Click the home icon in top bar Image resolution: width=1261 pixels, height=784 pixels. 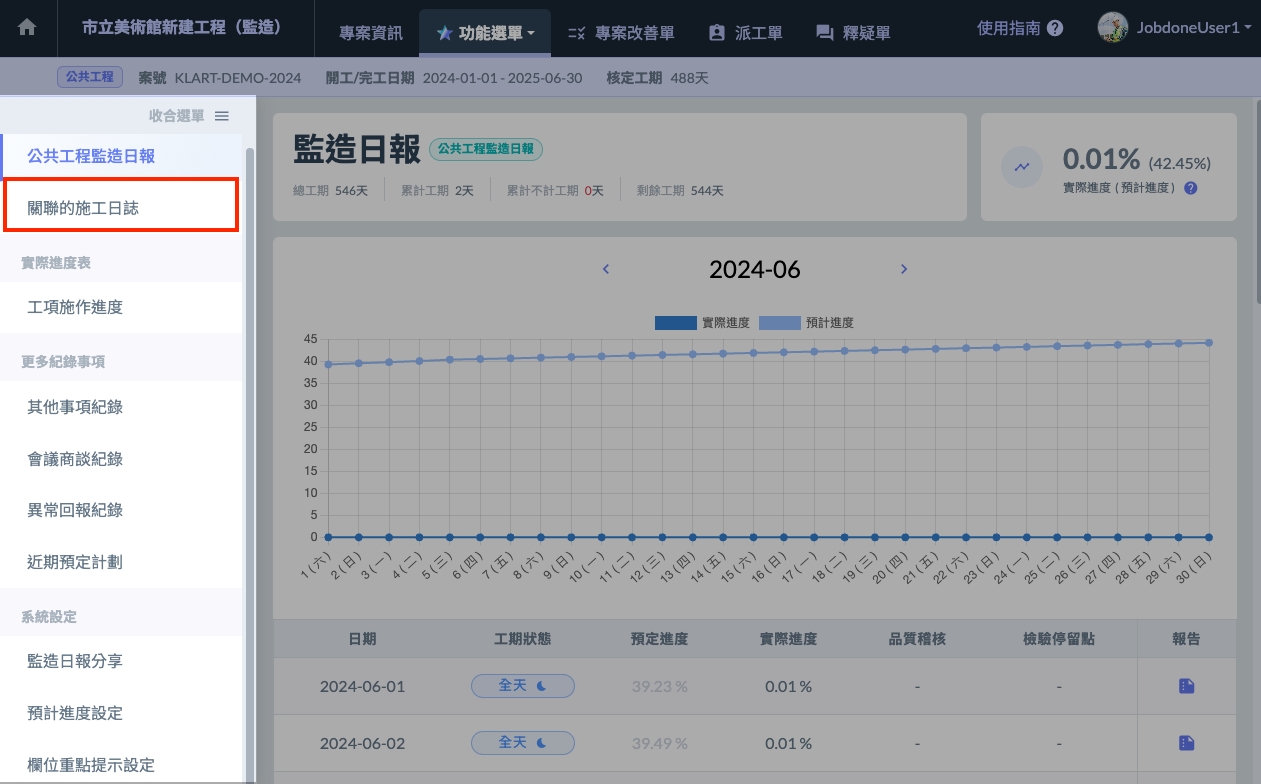coord(27,28)
